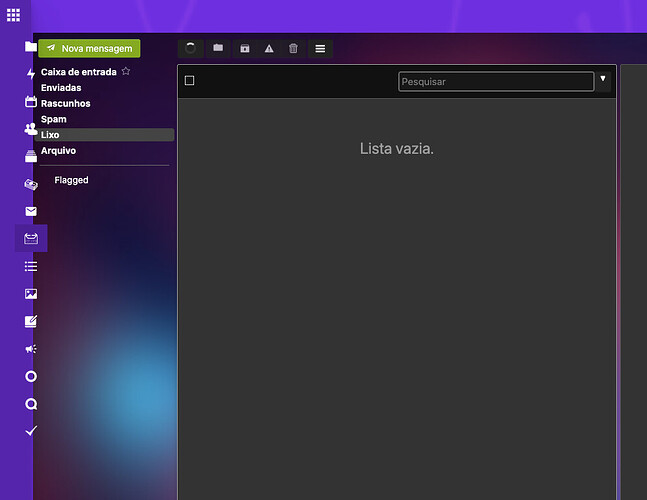Image resolution: width=647 pixels, height=500 pixels.
Task: Open the checkmark icon in sidebar
Action: 31,431
